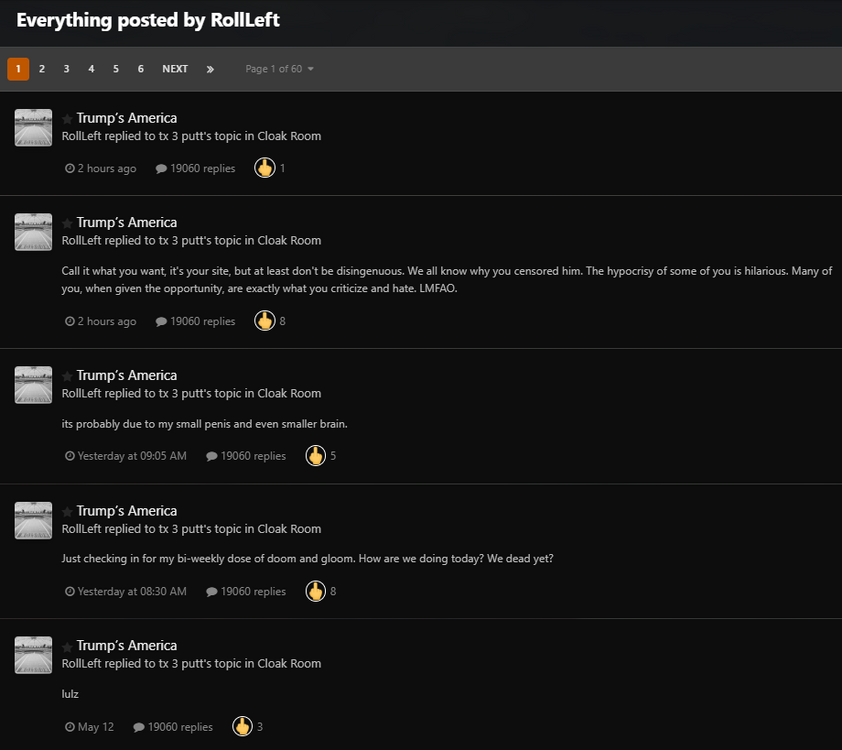Click the reaction emoji on the 'doom and gloom' post

[x=315, y=591]
